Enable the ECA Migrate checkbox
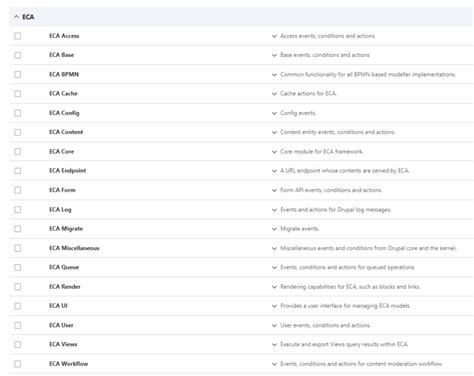This screenshot has height=376, width=474. point(18,229)
